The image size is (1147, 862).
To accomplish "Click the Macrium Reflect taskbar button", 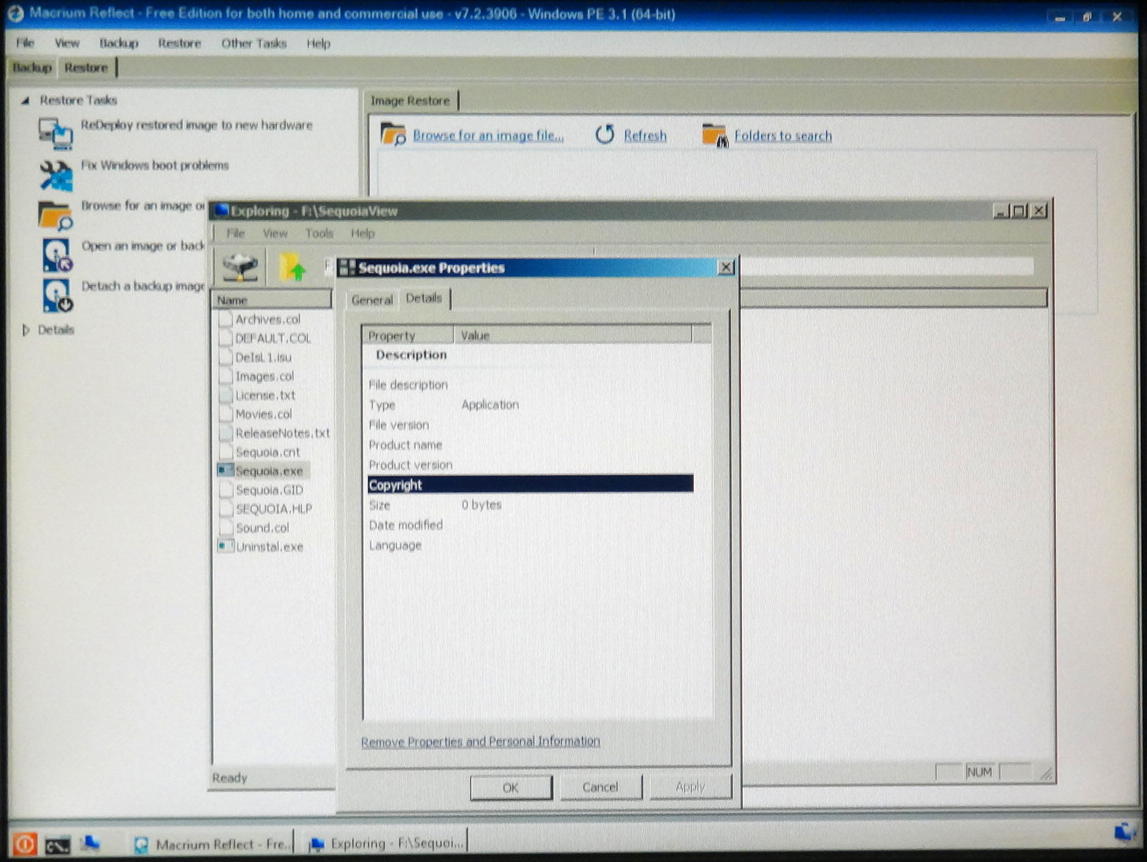I will (x=212, y=844).
